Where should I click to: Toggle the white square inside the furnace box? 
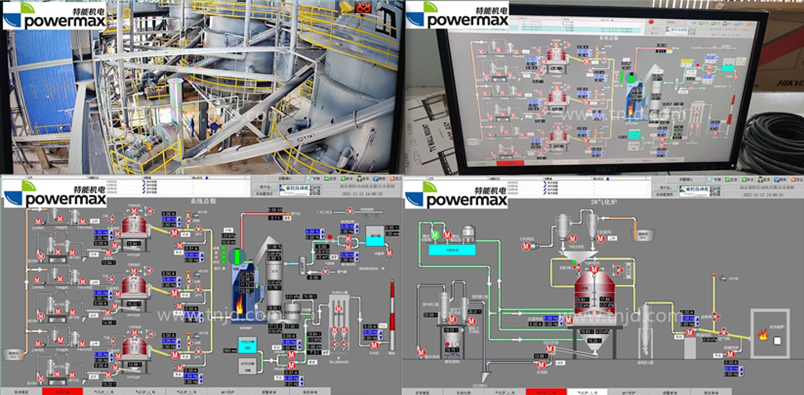pos(778,341)
